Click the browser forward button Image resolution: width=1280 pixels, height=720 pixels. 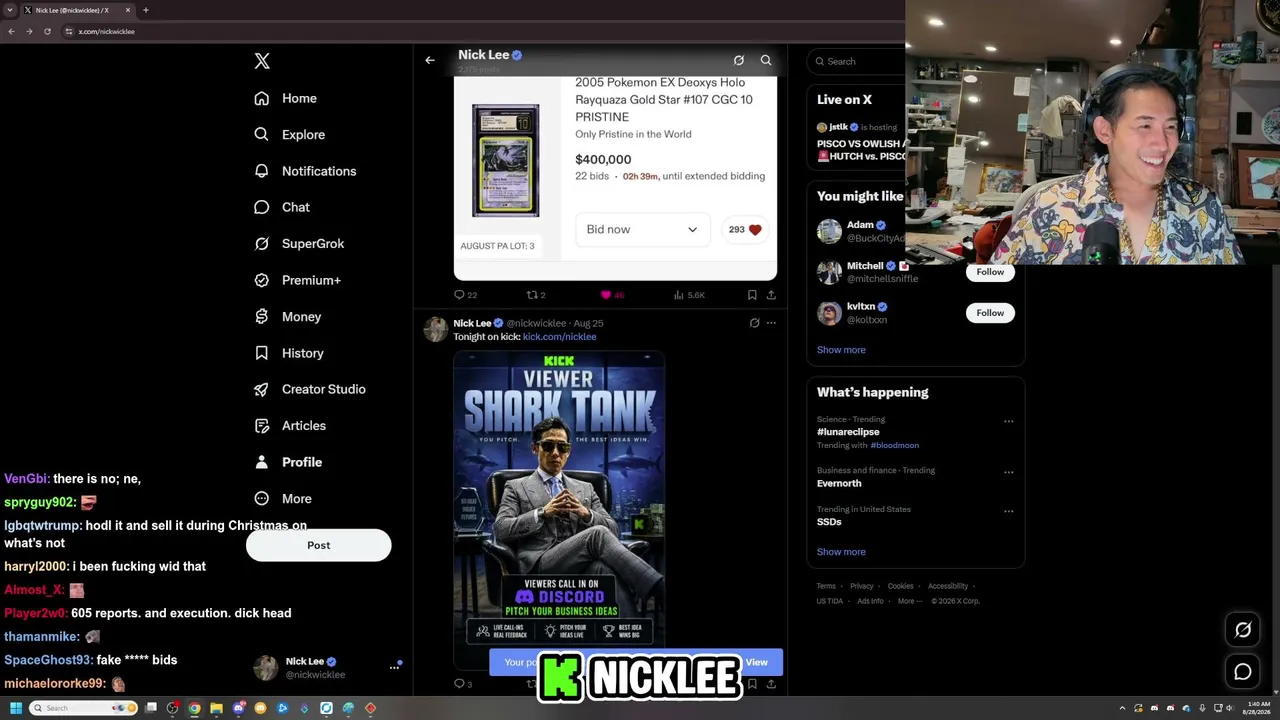click(29, 31)
